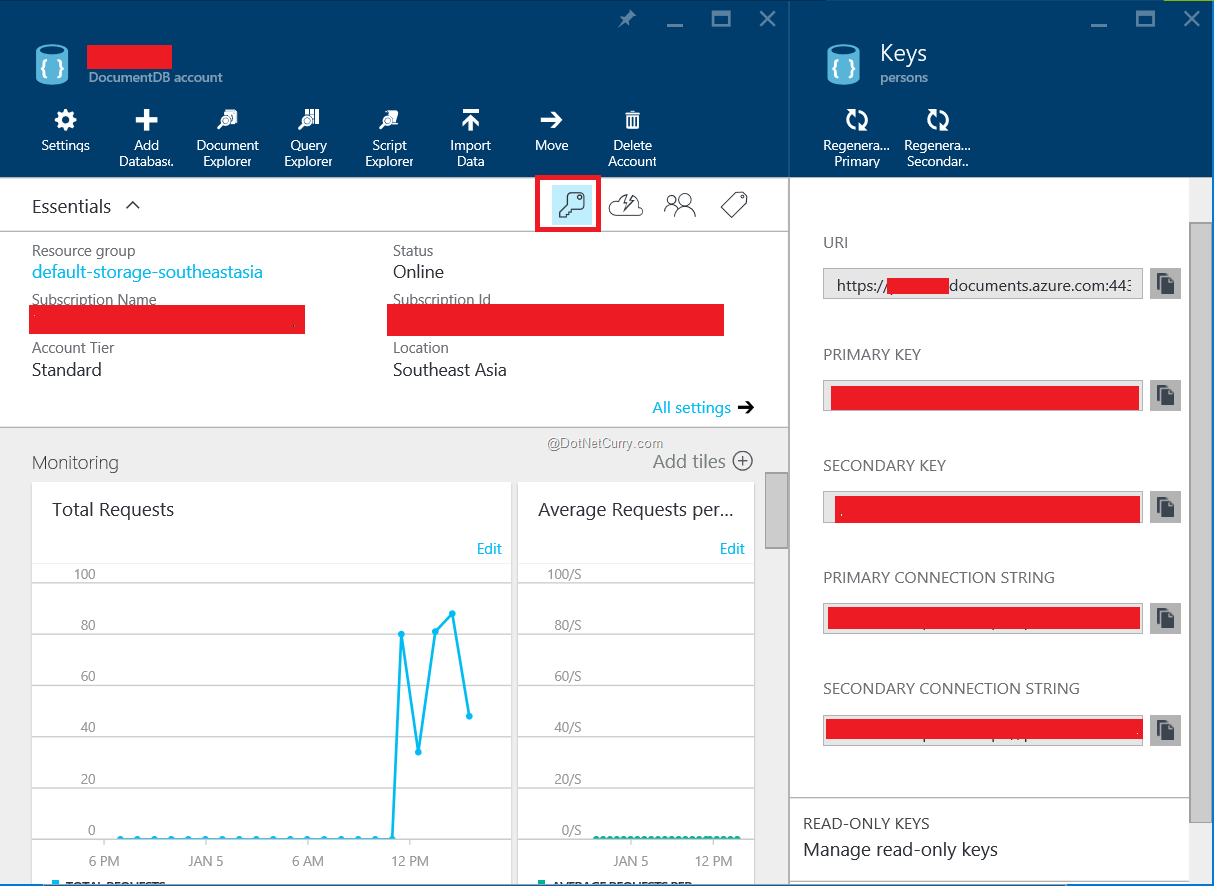Copy the Primary Key value

tap(1165, 396)
